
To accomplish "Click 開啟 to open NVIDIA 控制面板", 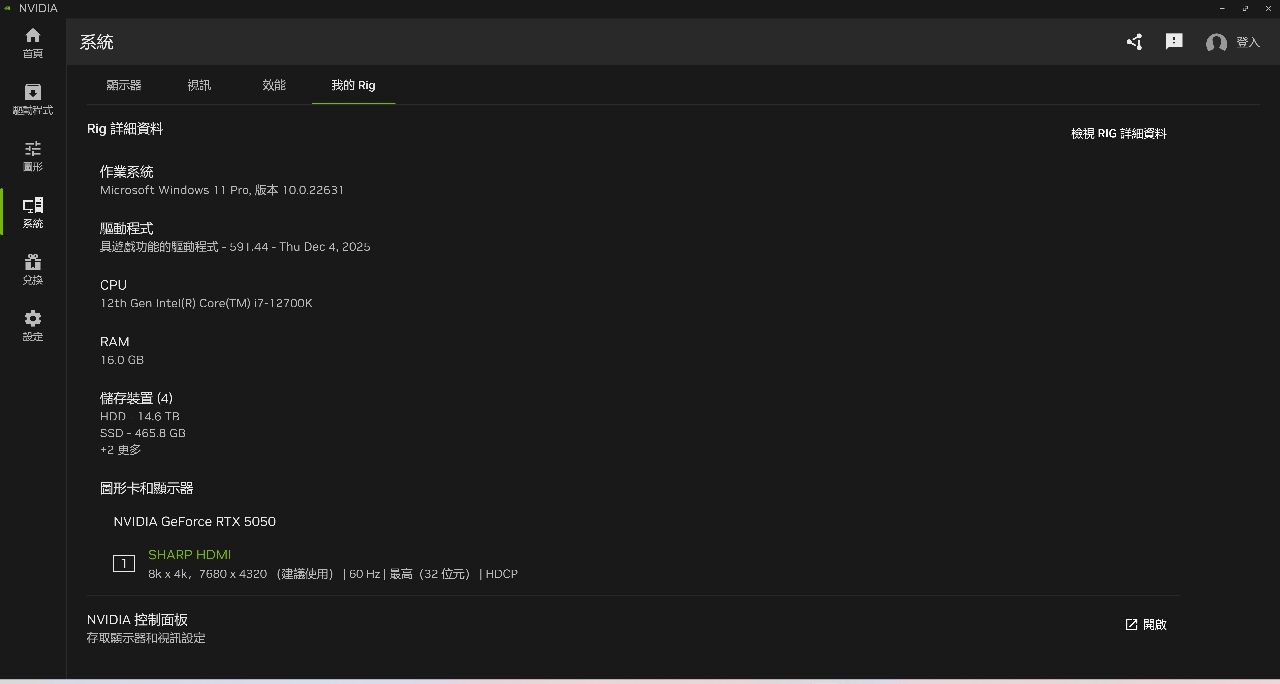I will [x=1146, y=624].
